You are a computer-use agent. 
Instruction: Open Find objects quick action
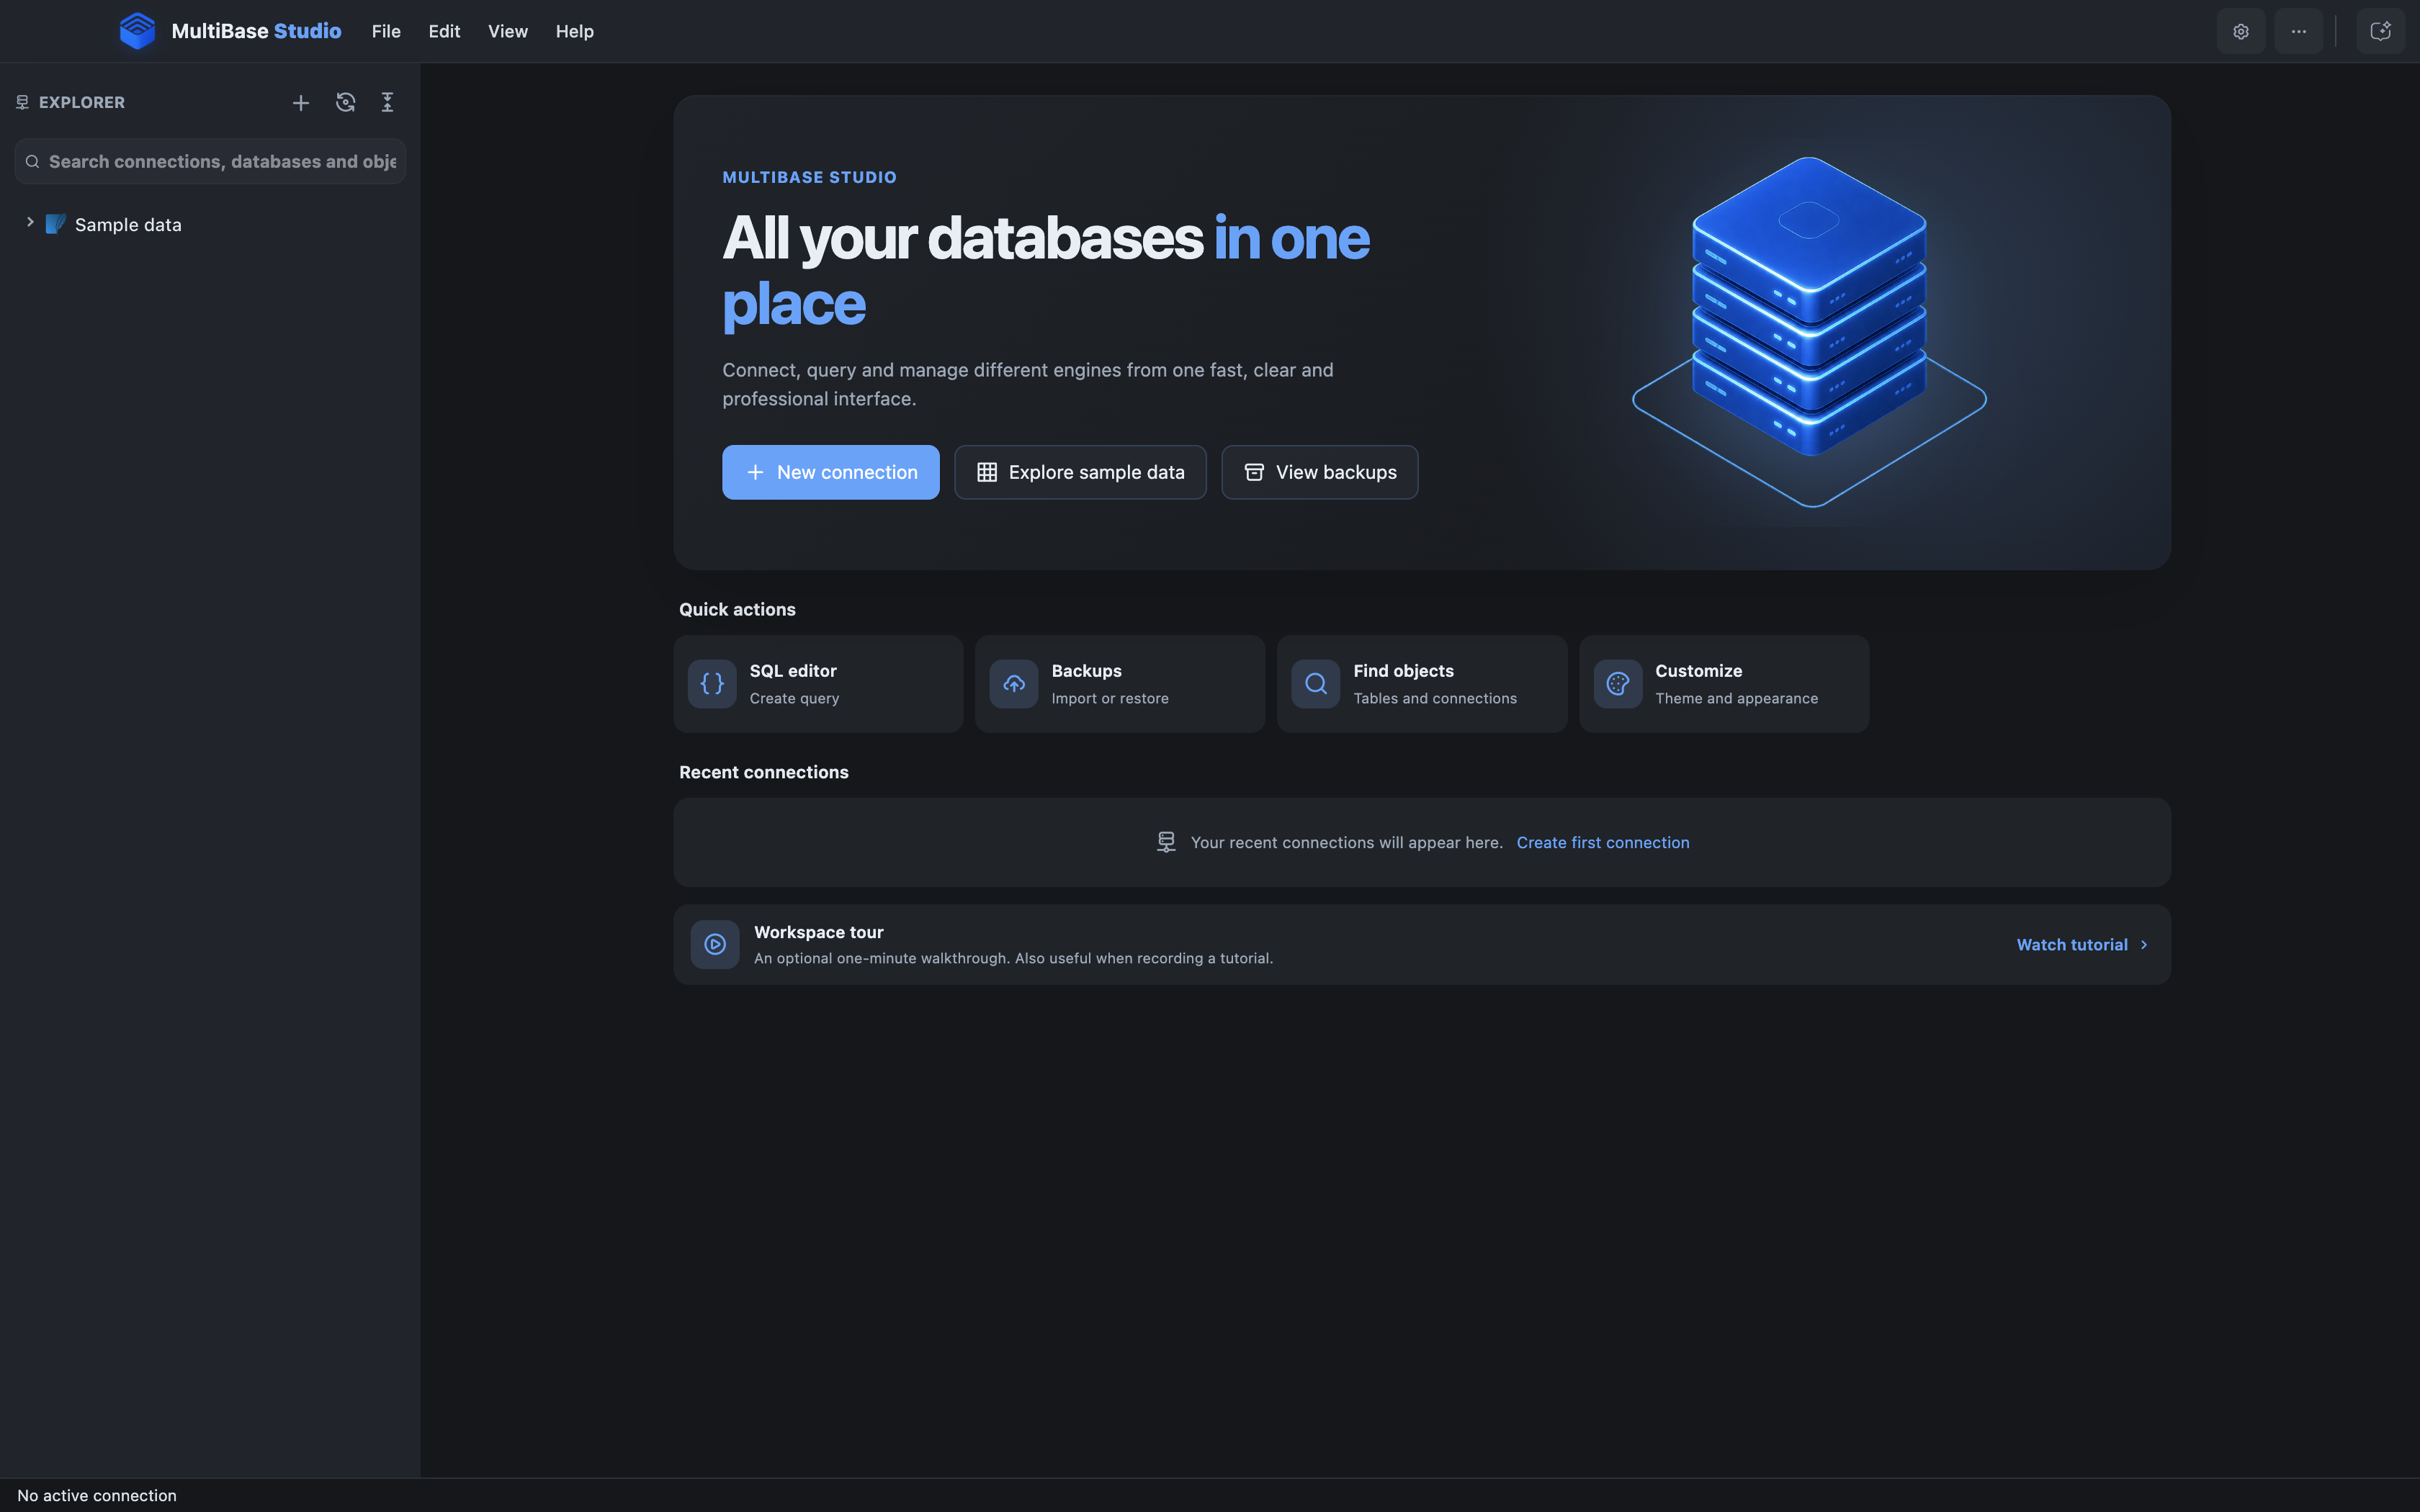(1422, 684)
